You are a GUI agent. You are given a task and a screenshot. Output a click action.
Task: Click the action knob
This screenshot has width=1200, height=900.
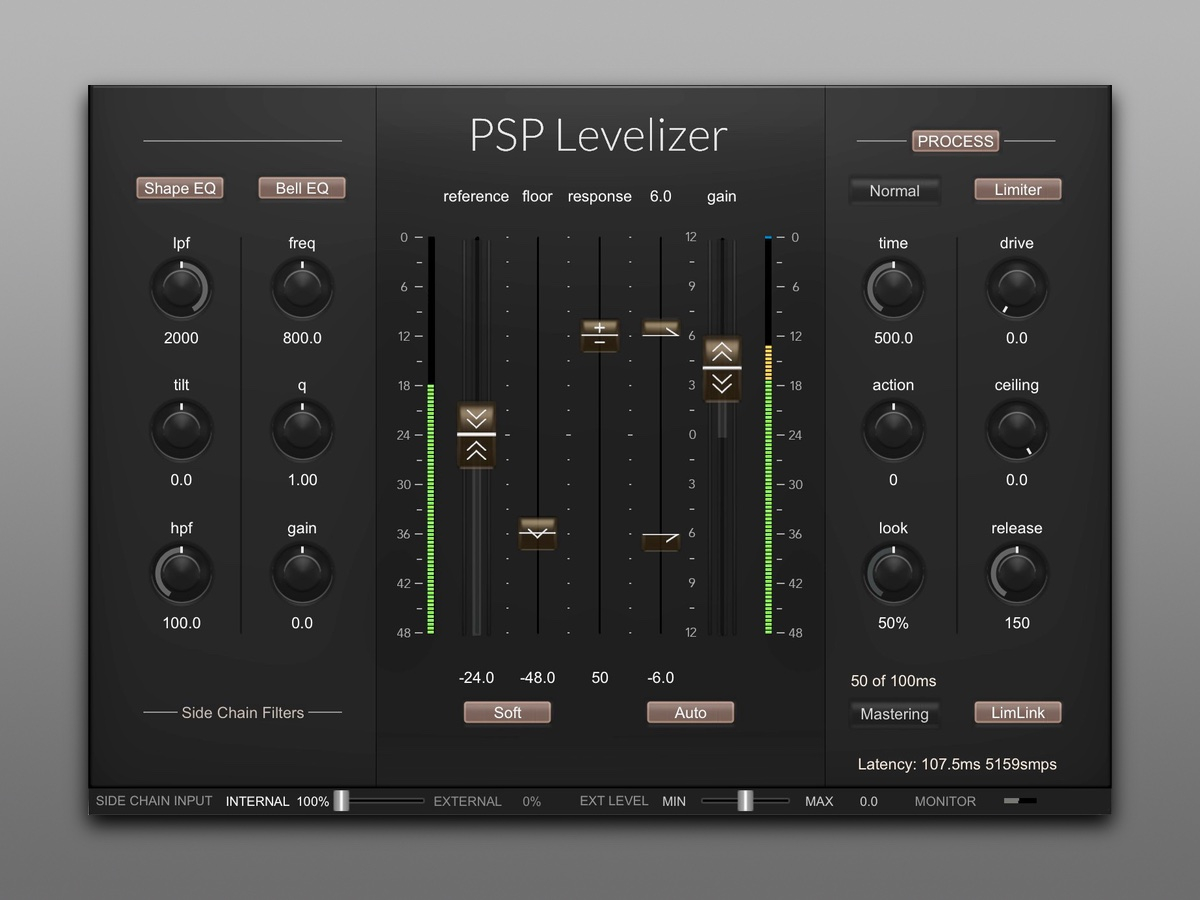894,430
